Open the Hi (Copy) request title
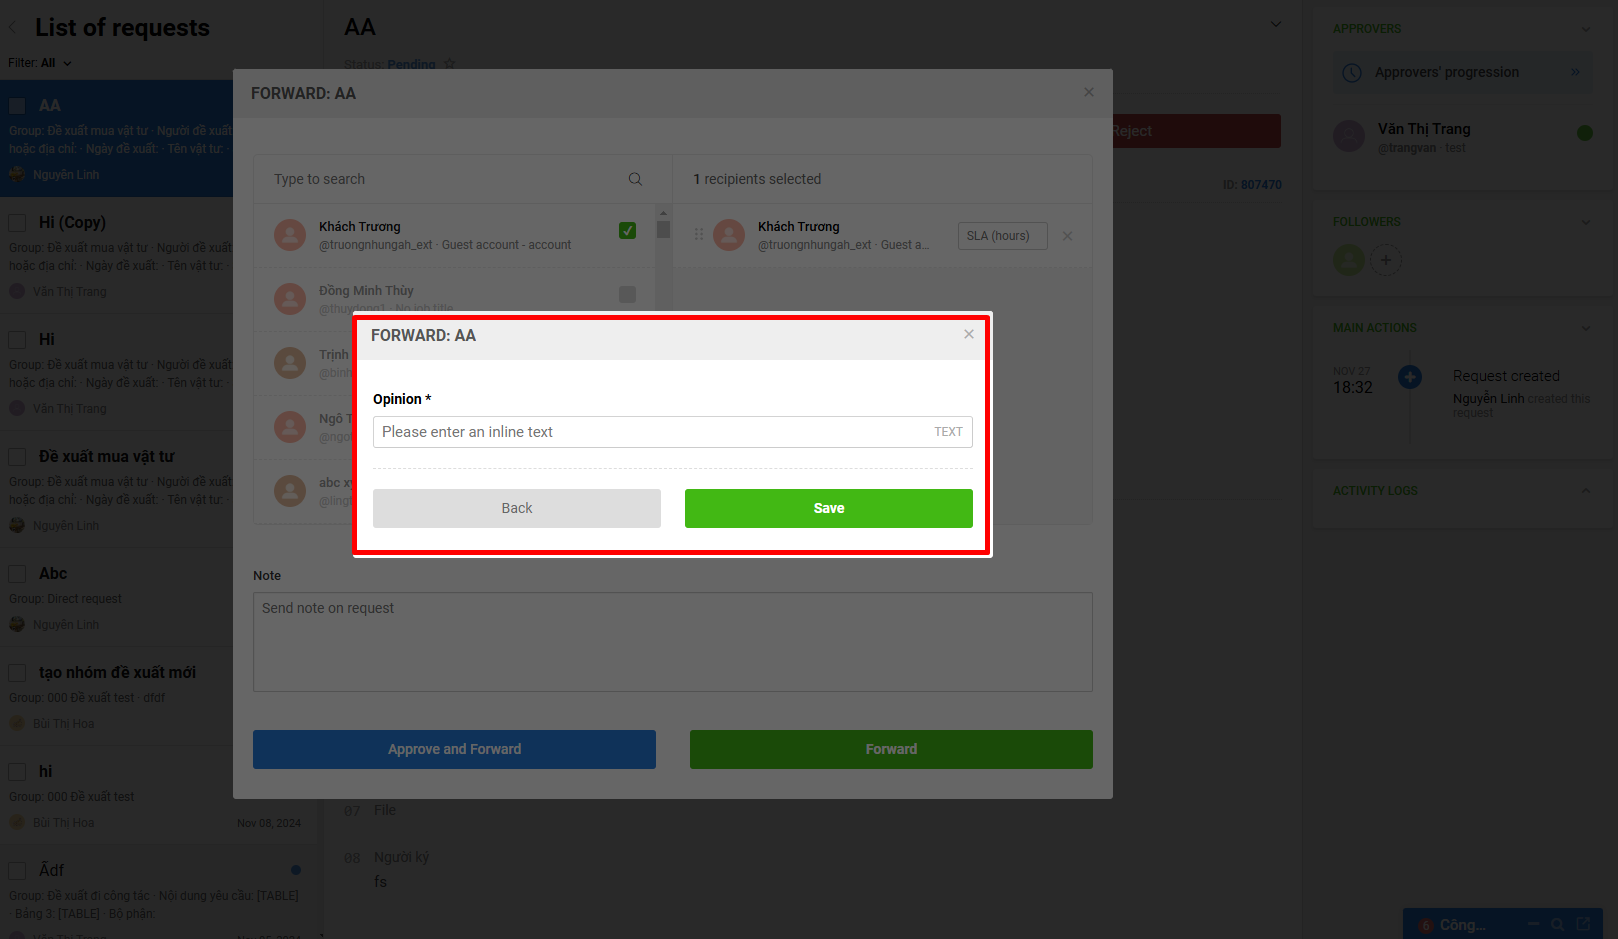The height and width of the screenshot is (939, 1618). point(72,222)
